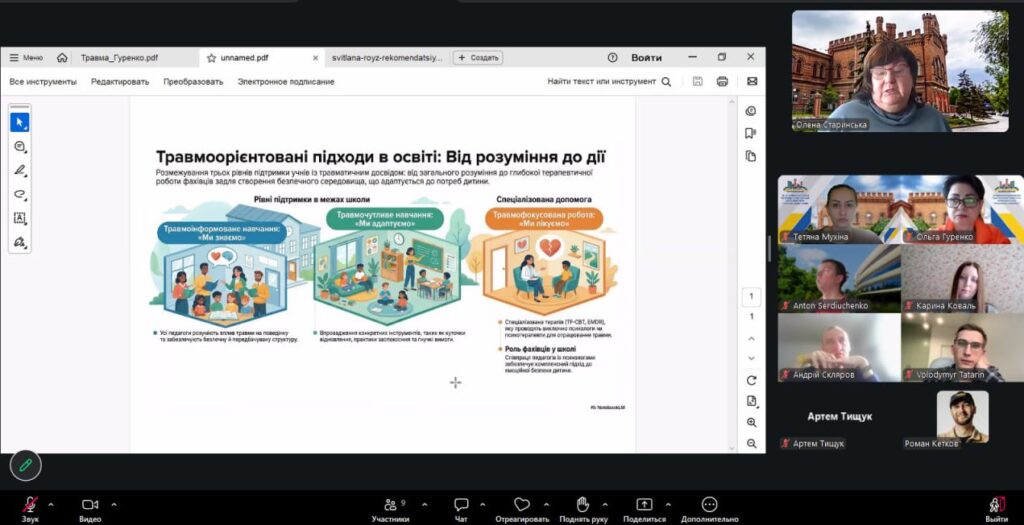Viewport: 1024px width, 525px height.
Task: Select the arrow selection tool in Acrobat
Action: pyautogui.click(x=20, y=122)
